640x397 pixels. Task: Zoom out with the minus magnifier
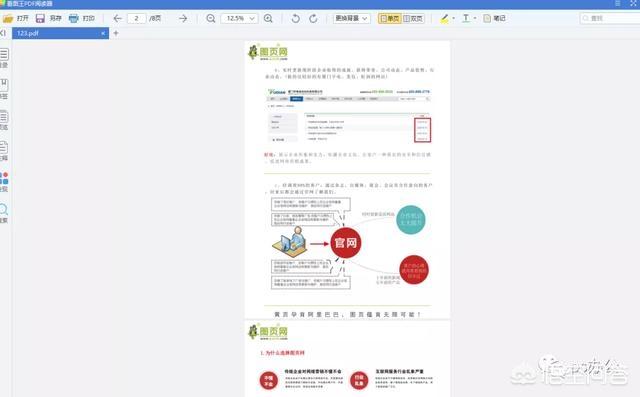click(211, 18)
